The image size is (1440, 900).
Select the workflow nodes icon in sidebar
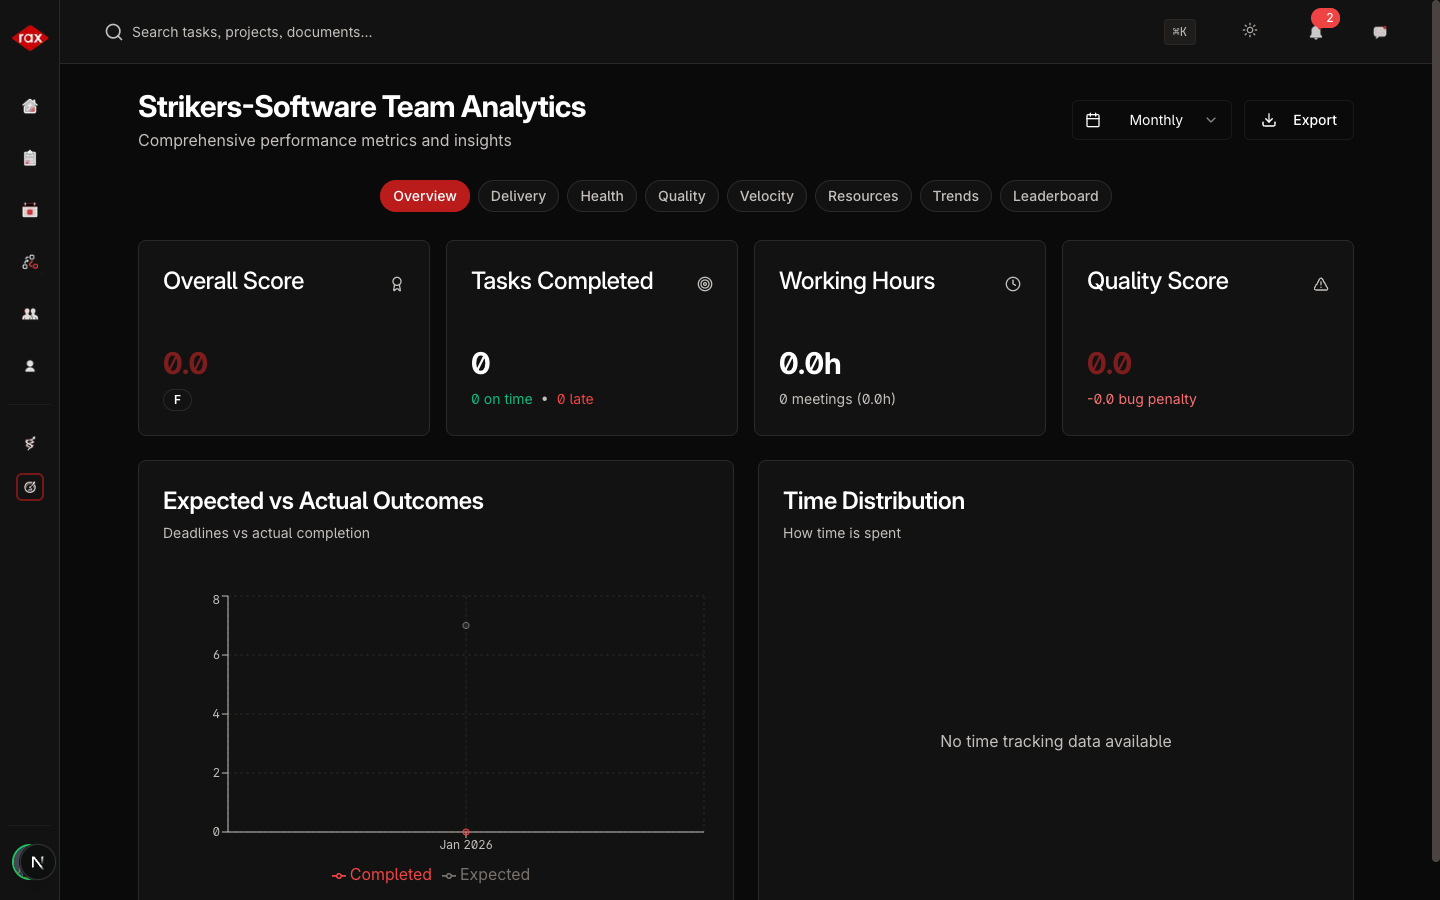click(x=30, y=262)
